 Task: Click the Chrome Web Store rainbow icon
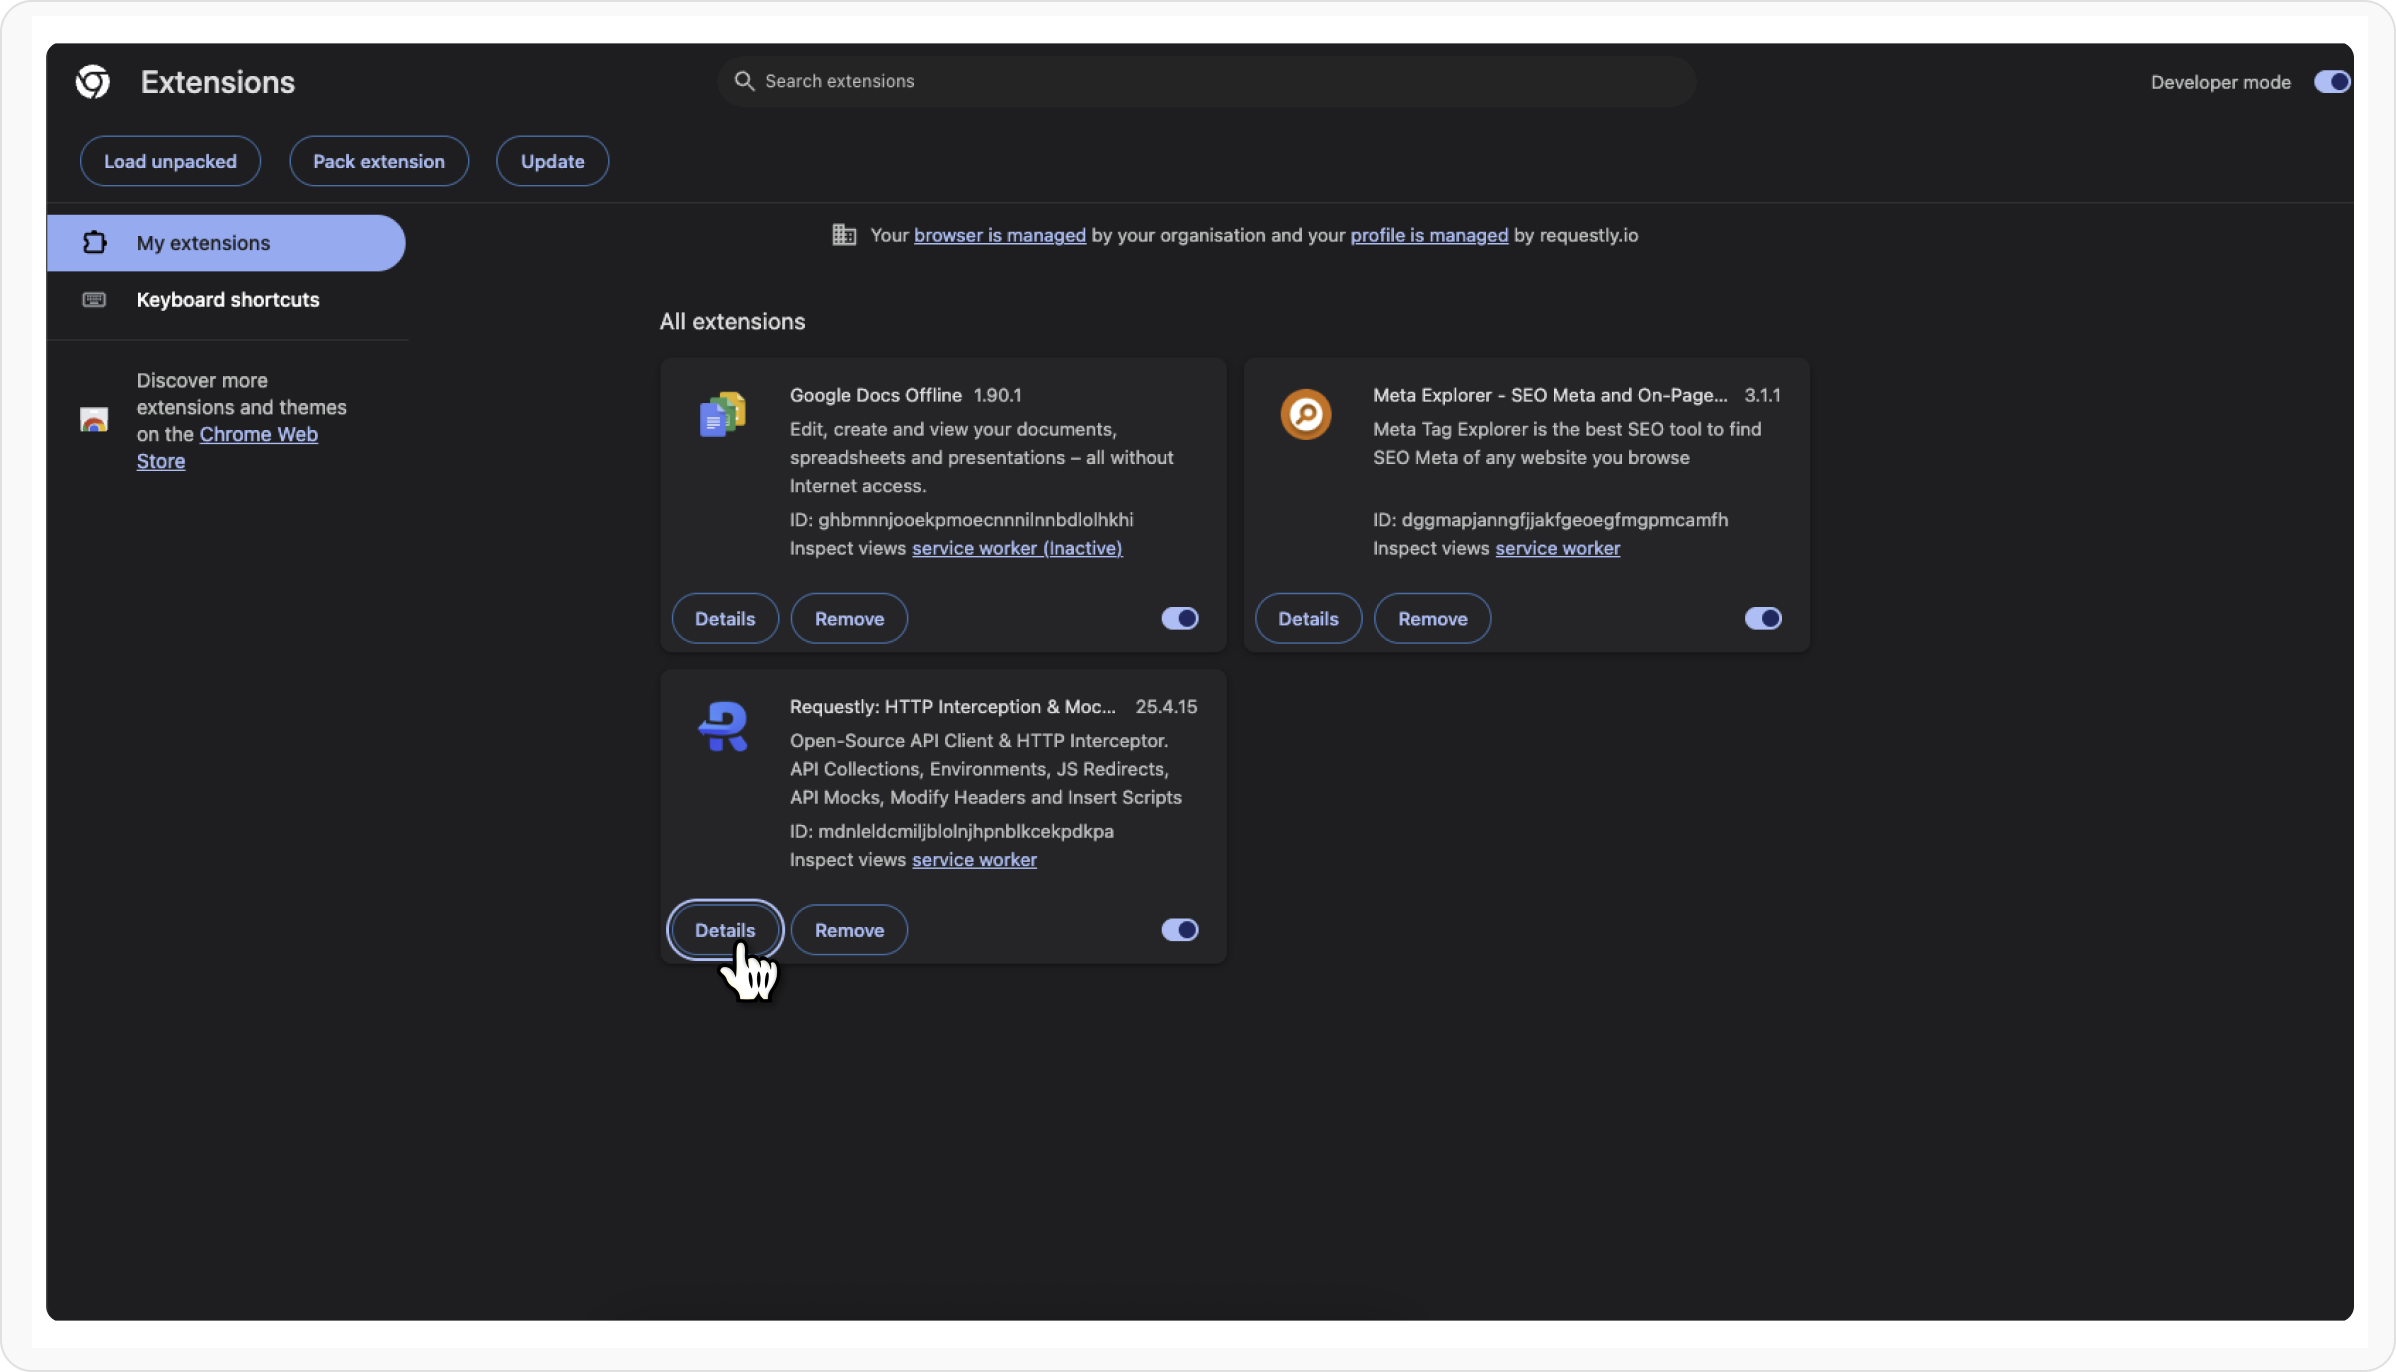pos(94,420)
